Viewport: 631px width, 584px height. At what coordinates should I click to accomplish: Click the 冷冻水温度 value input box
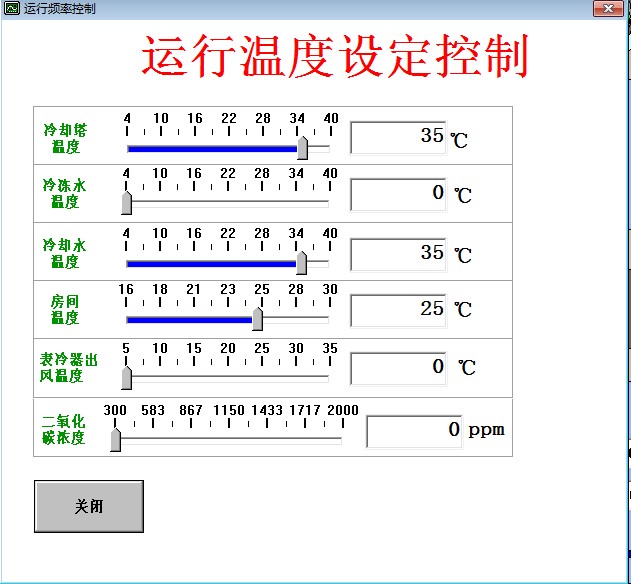coord(398,194)
